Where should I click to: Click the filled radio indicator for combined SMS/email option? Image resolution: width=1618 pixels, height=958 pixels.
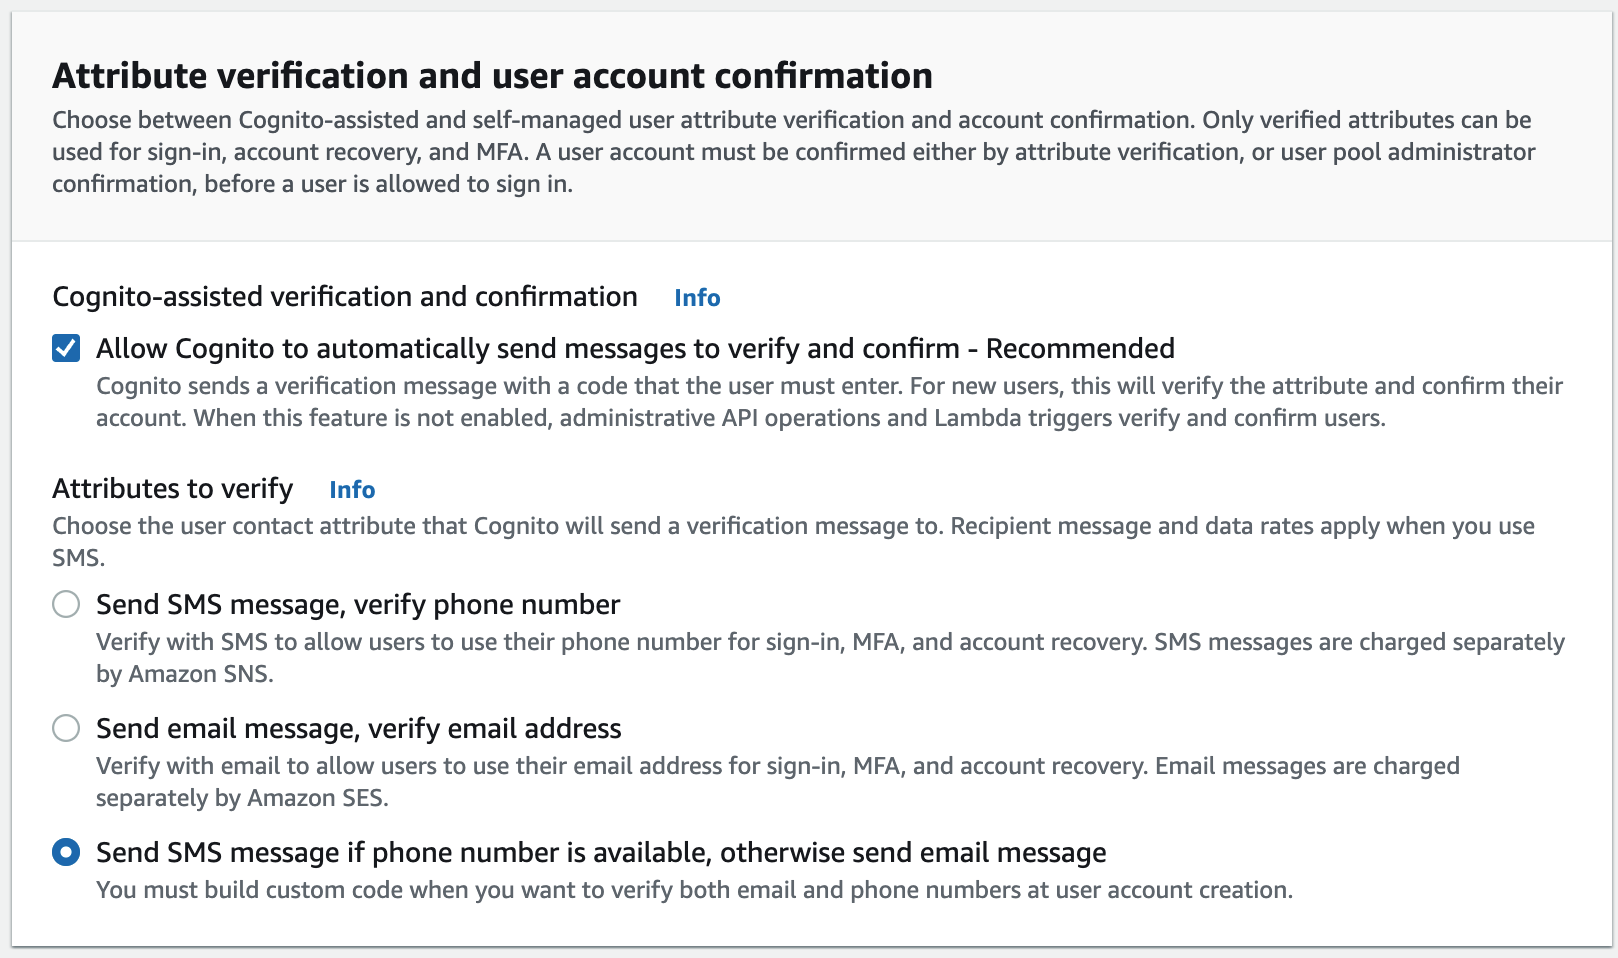click(x=65, y=852)
